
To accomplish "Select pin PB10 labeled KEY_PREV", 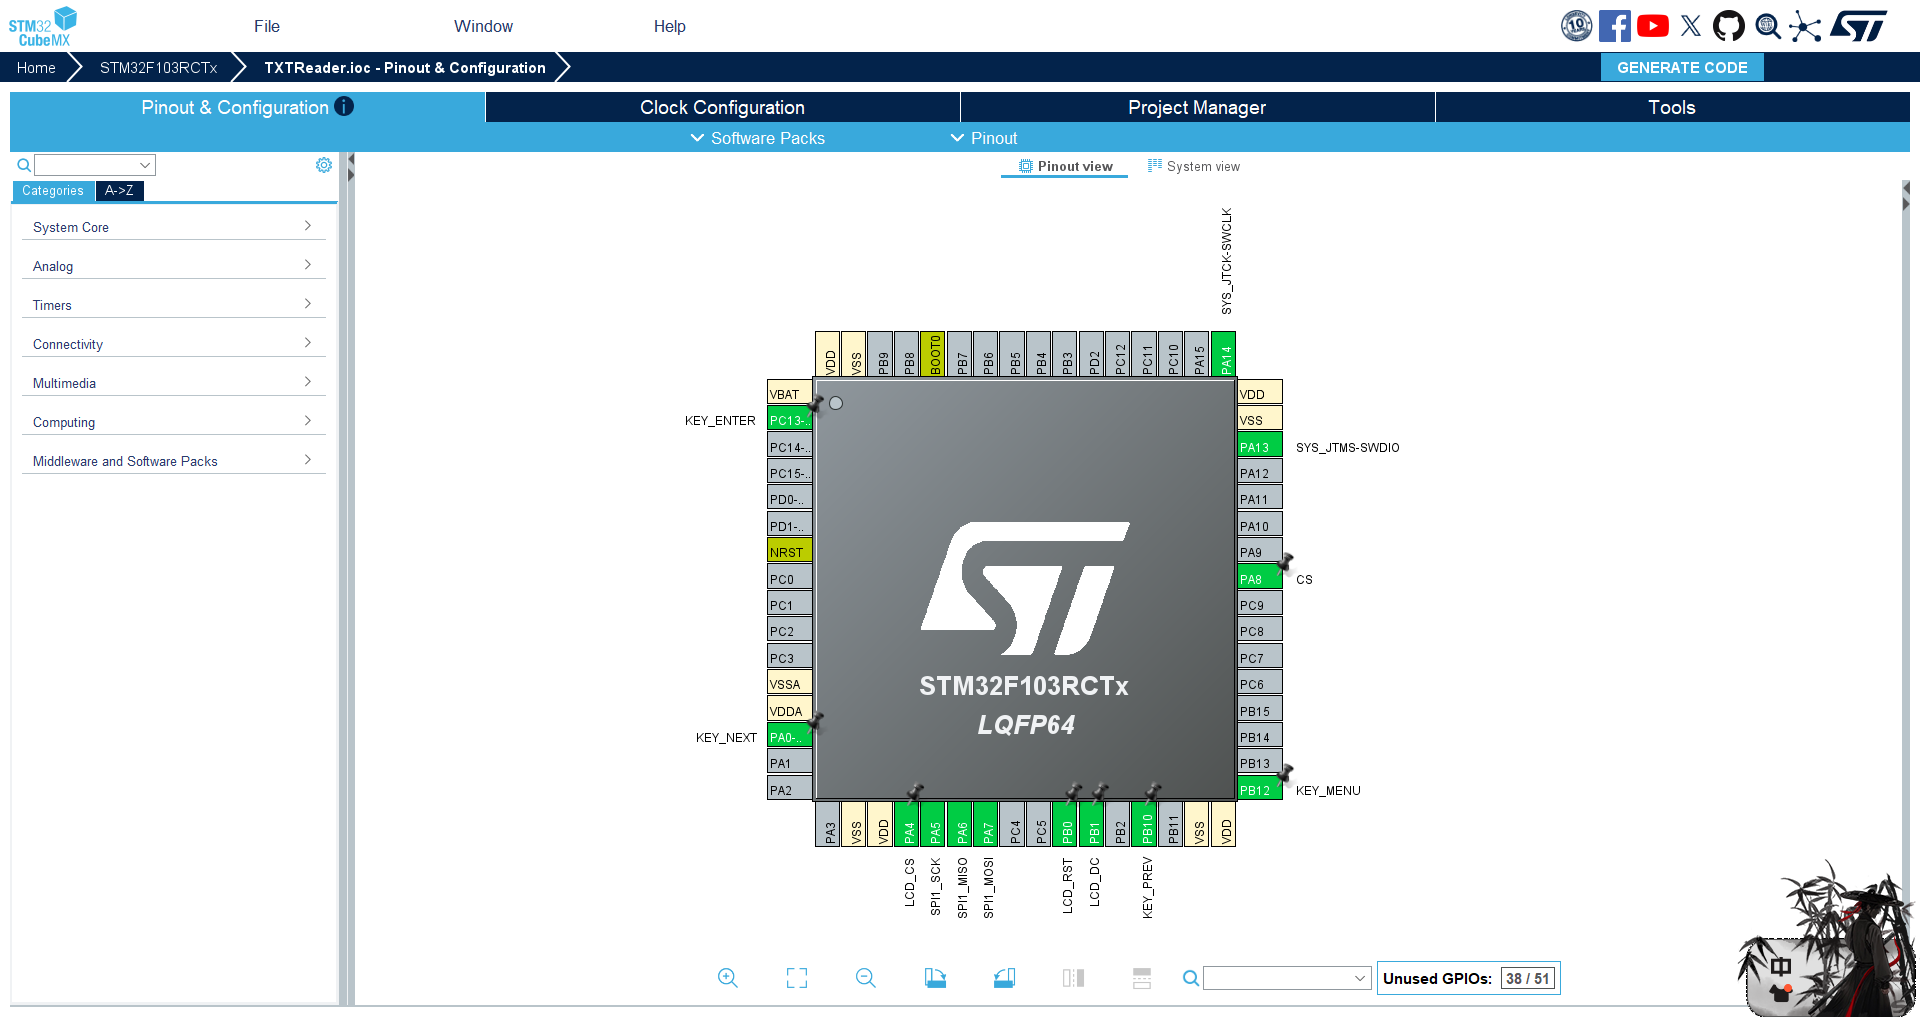I will [x=1145, y=824].
